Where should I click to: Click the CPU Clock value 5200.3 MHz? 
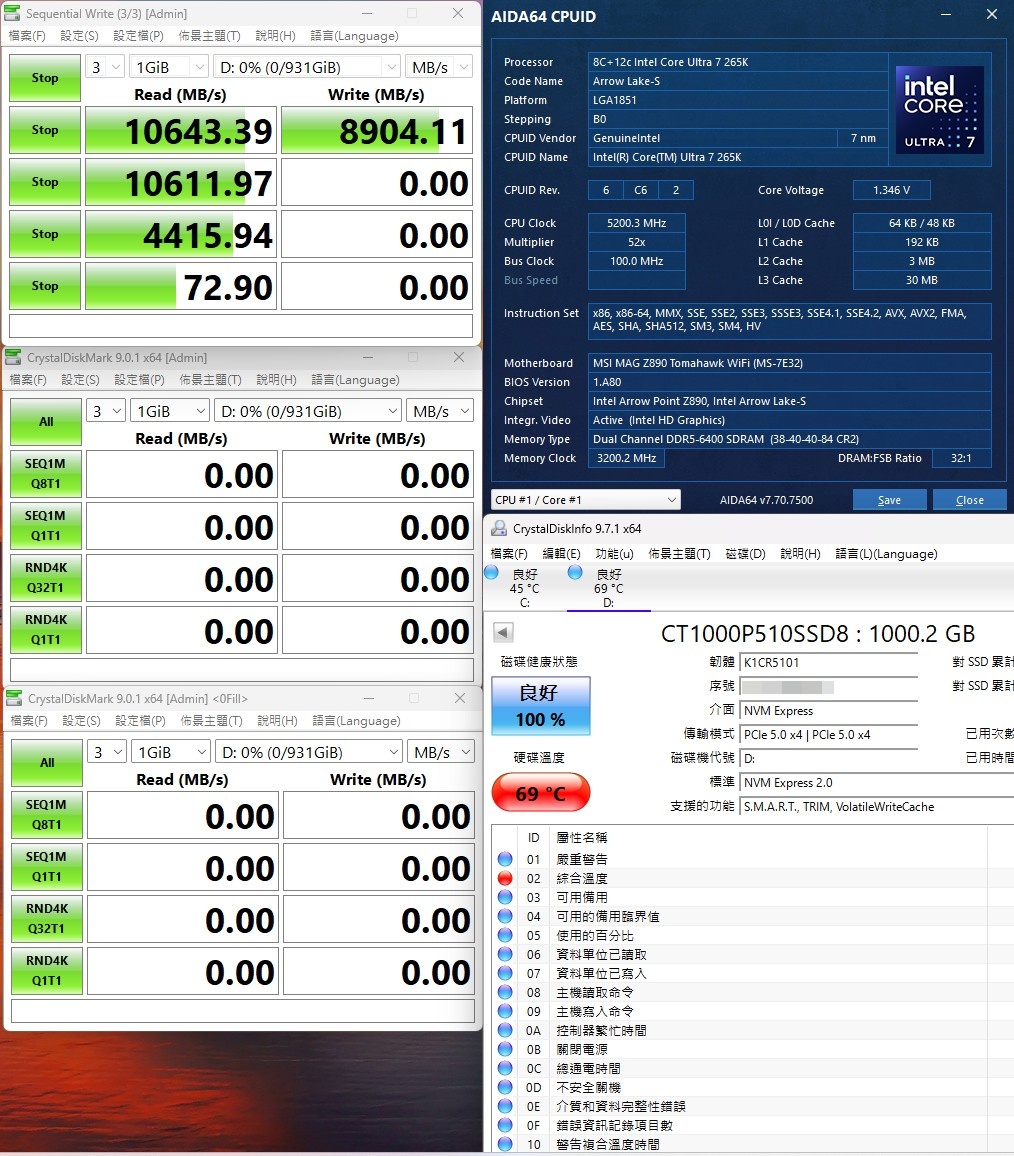click(636, 223)
